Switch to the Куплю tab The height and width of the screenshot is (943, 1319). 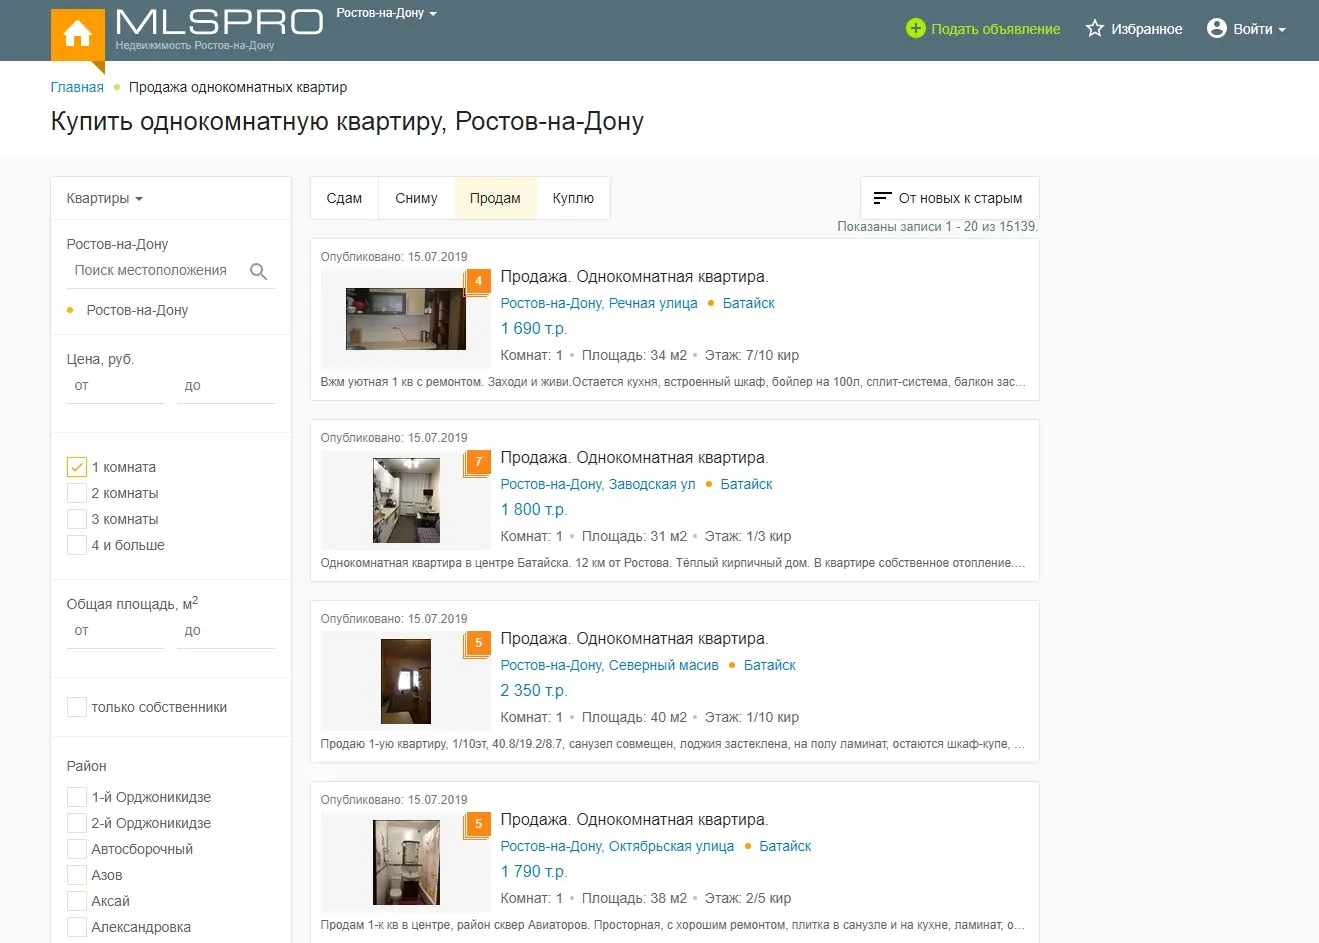[x=573, y=198]
